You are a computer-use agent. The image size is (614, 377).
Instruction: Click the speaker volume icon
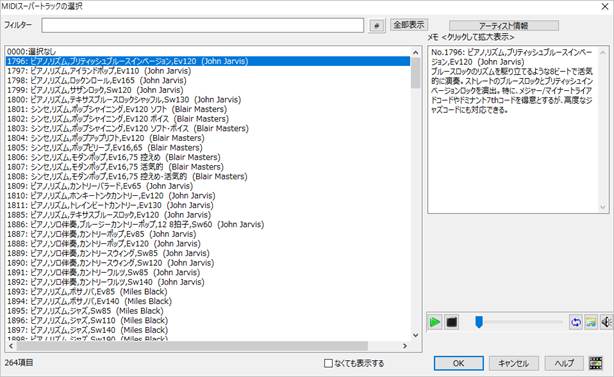pos(606,322)
